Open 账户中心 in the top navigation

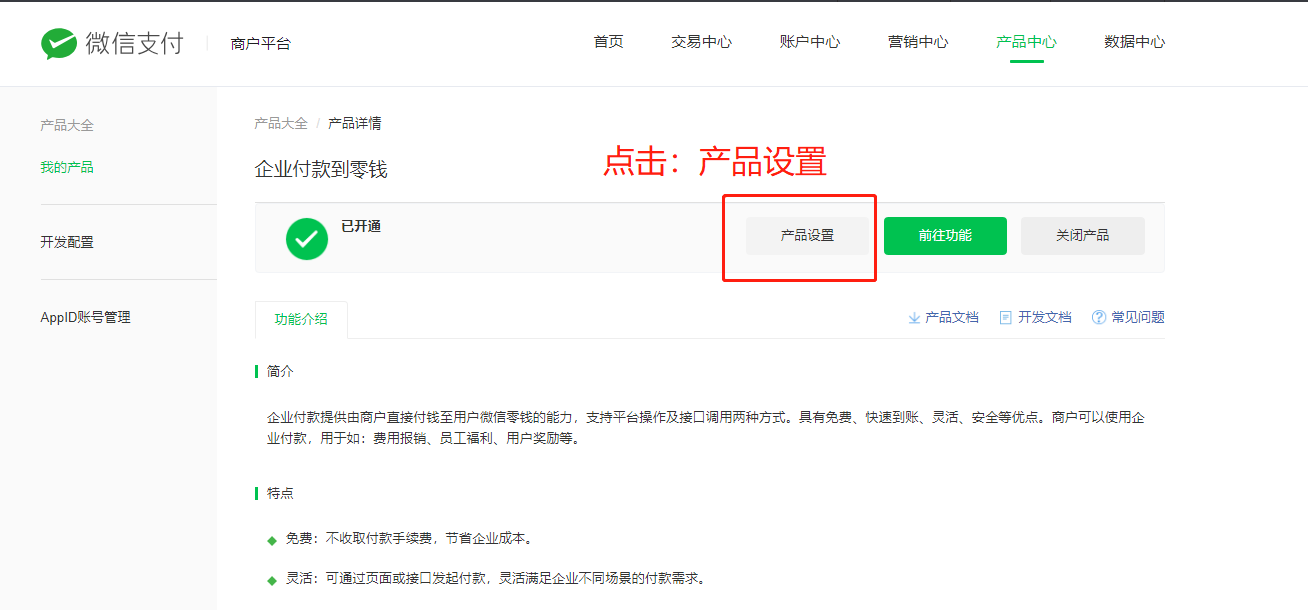point(810,42)
